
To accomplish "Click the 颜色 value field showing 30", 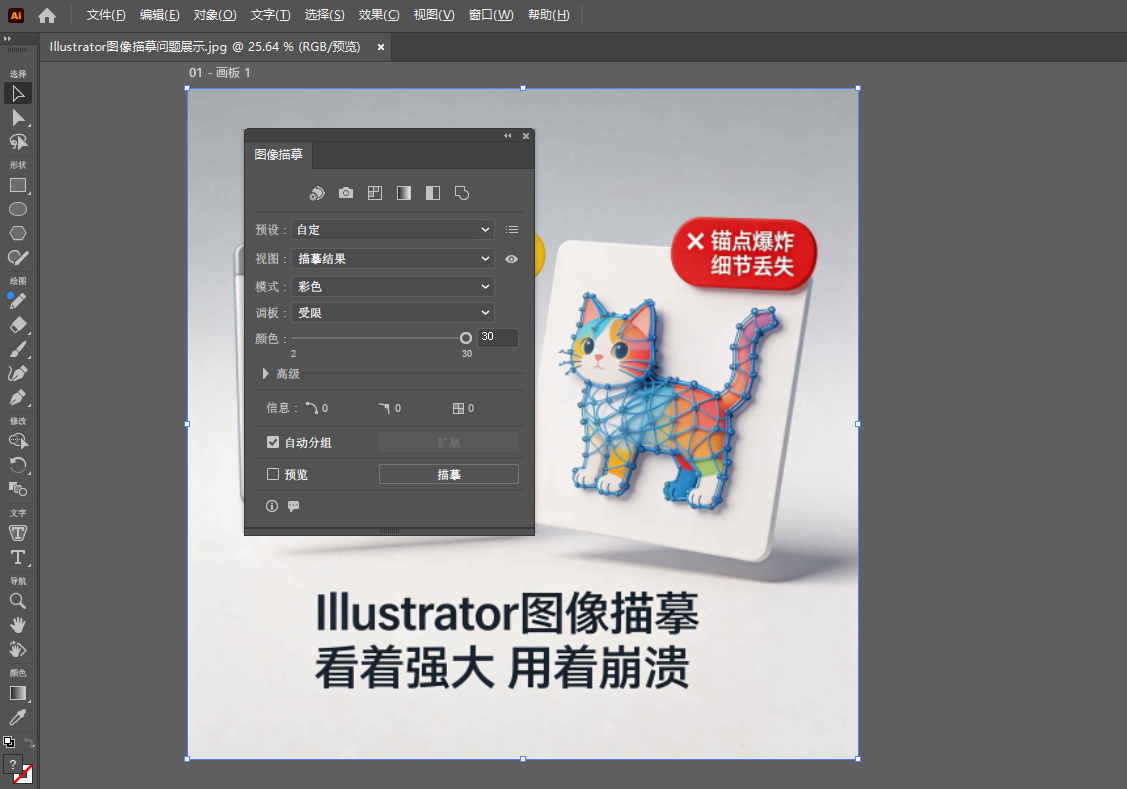I will pyautogui.click(x=497, y=337).
